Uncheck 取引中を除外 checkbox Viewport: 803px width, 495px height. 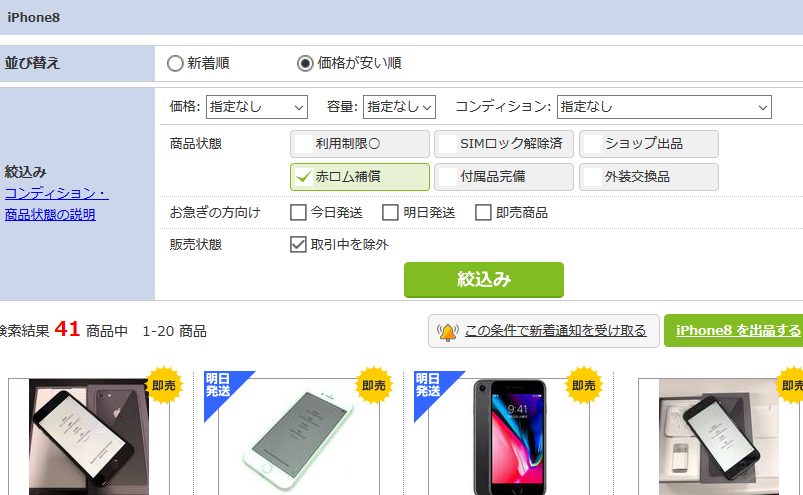point(298,244)
